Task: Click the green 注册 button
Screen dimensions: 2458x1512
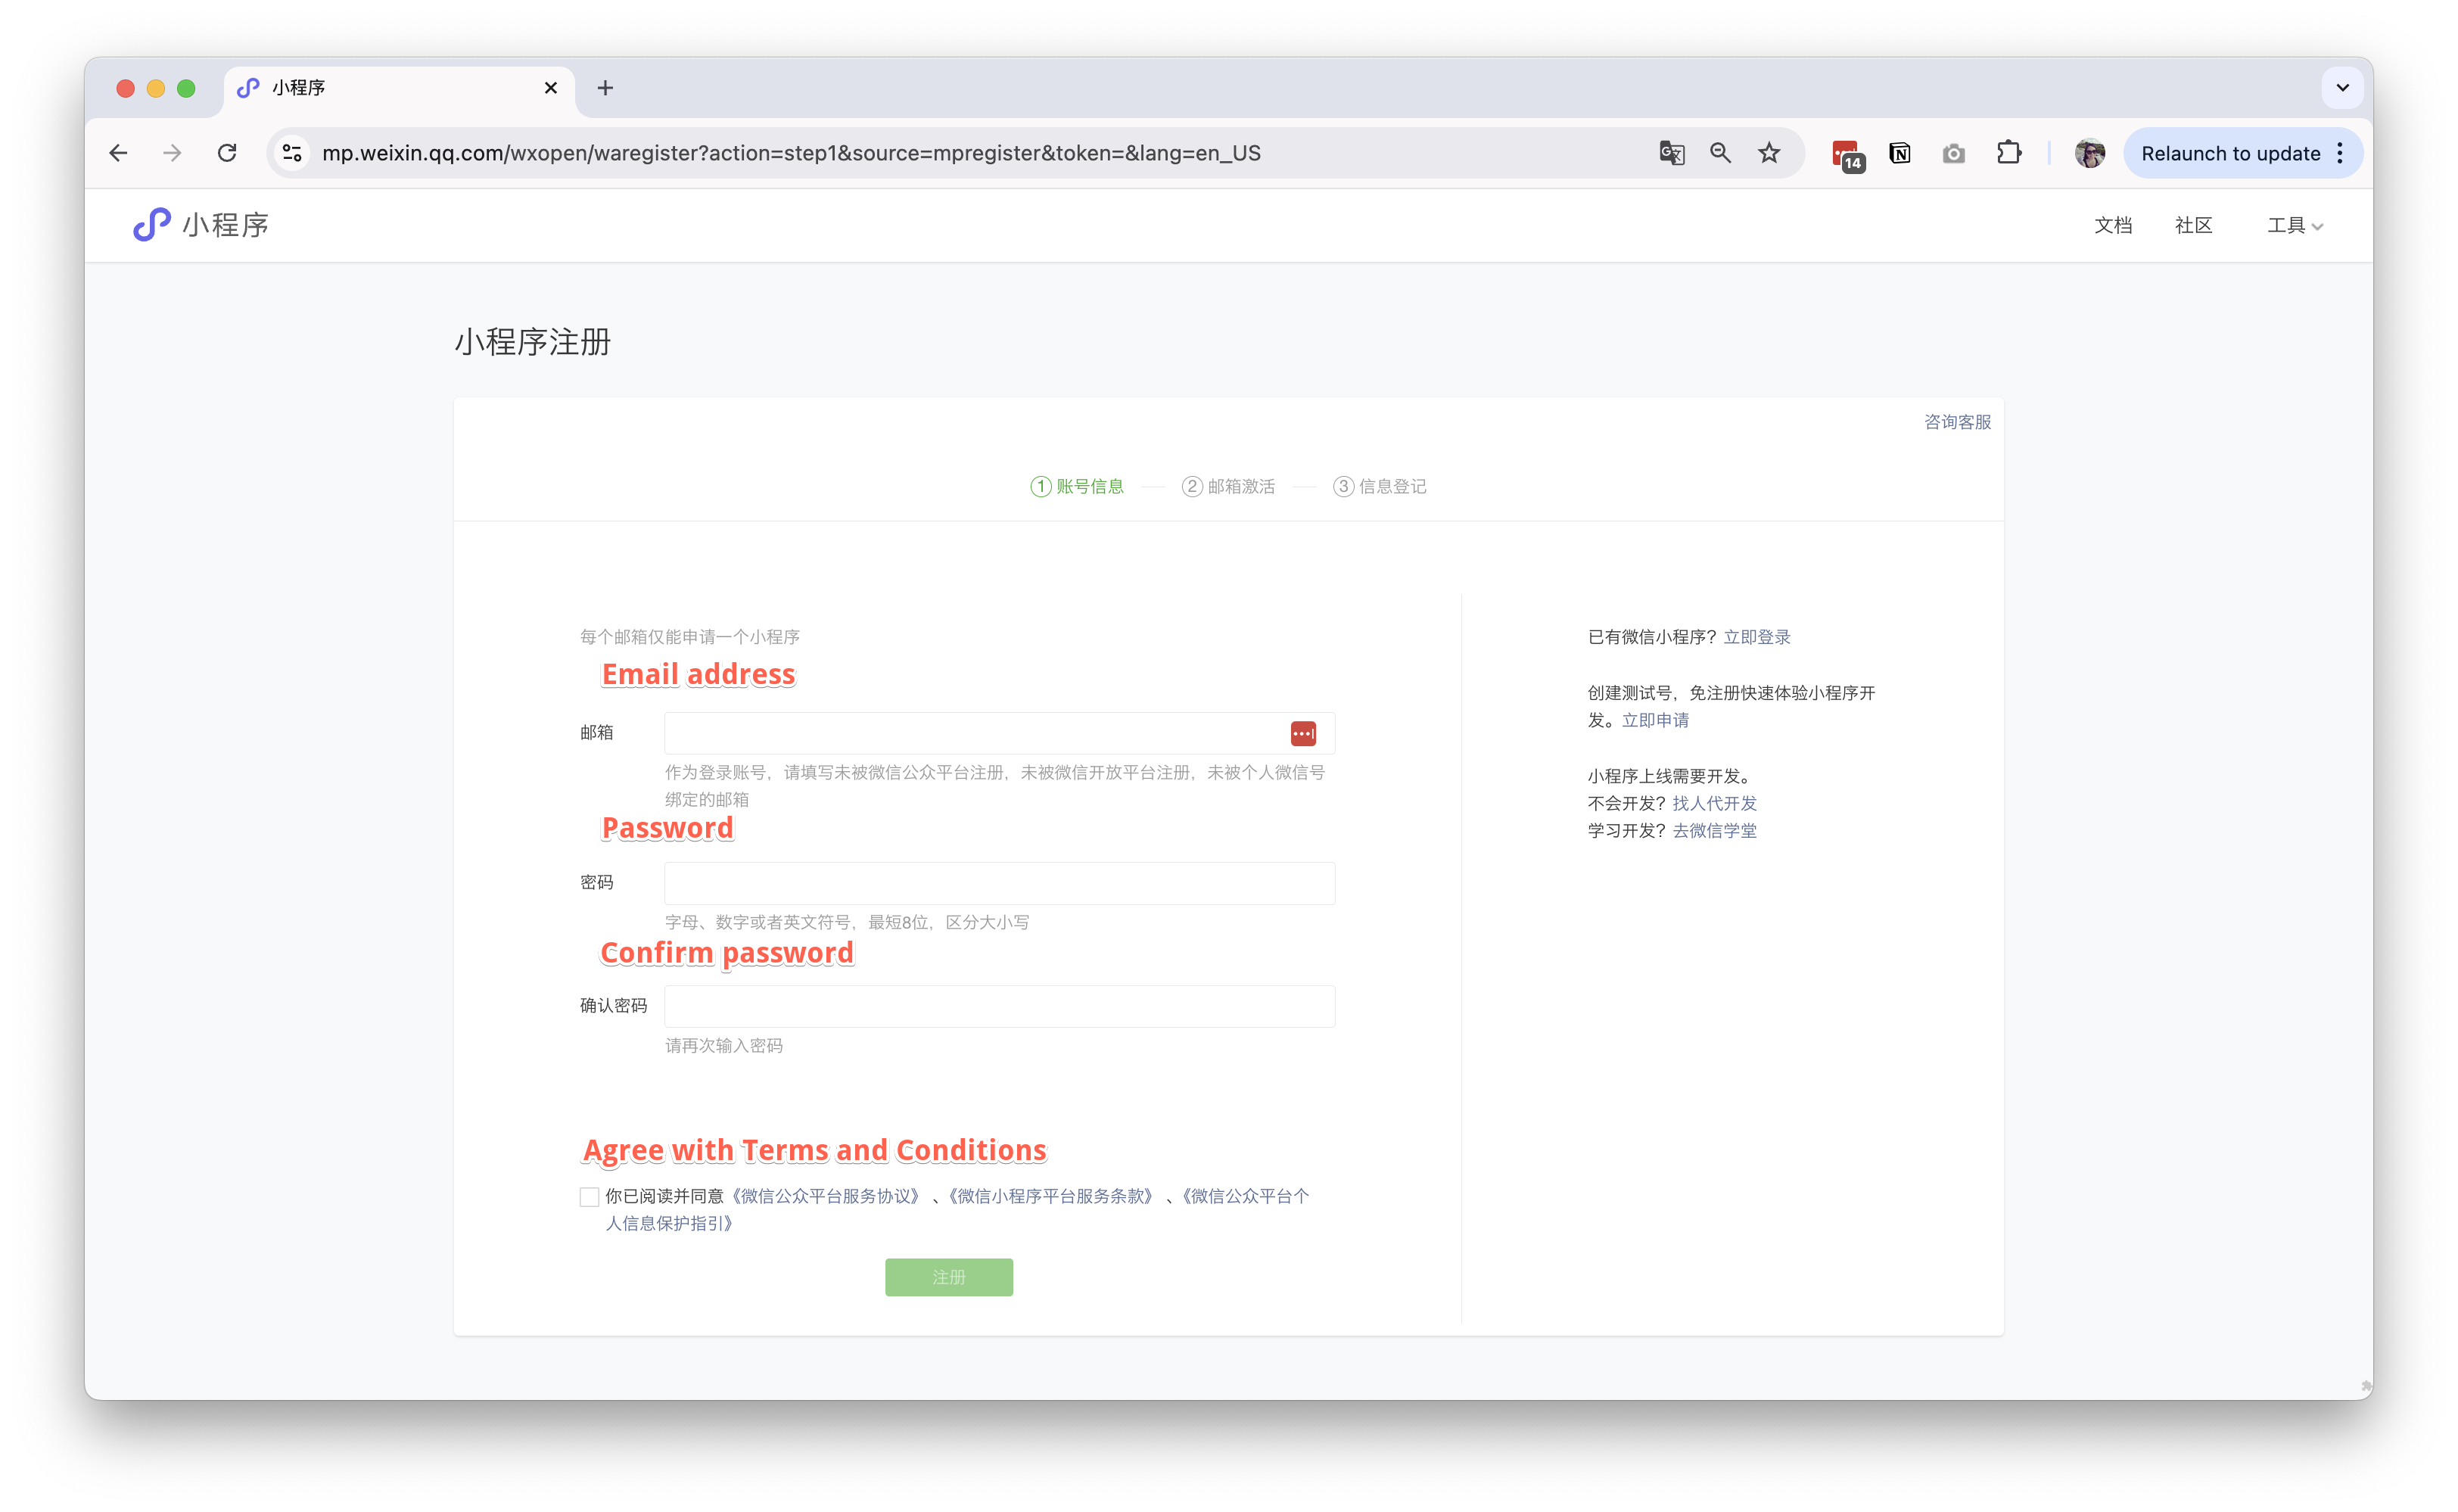Action: click(x=948, y=1277)
